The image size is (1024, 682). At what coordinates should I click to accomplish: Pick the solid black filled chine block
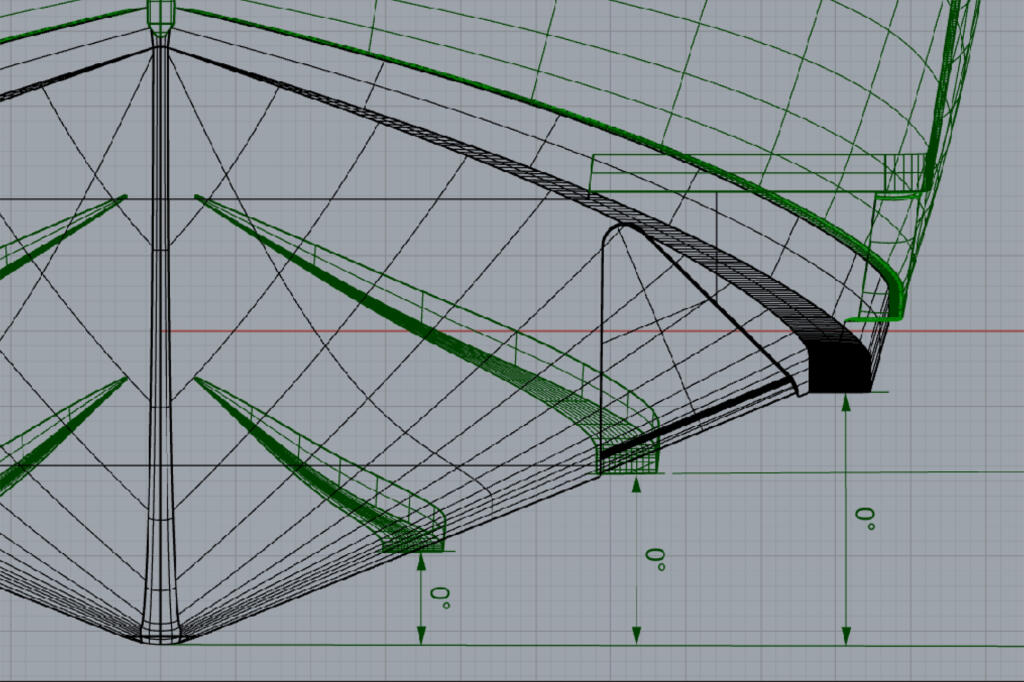point(840,368)
